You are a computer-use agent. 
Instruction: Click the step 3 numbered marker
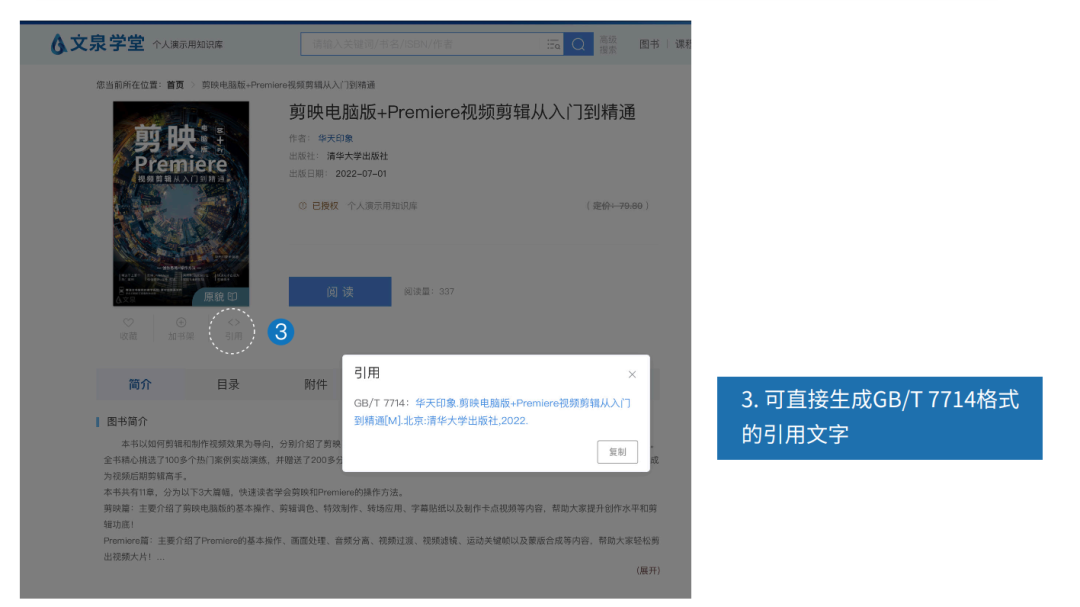[x=281, y=331]
